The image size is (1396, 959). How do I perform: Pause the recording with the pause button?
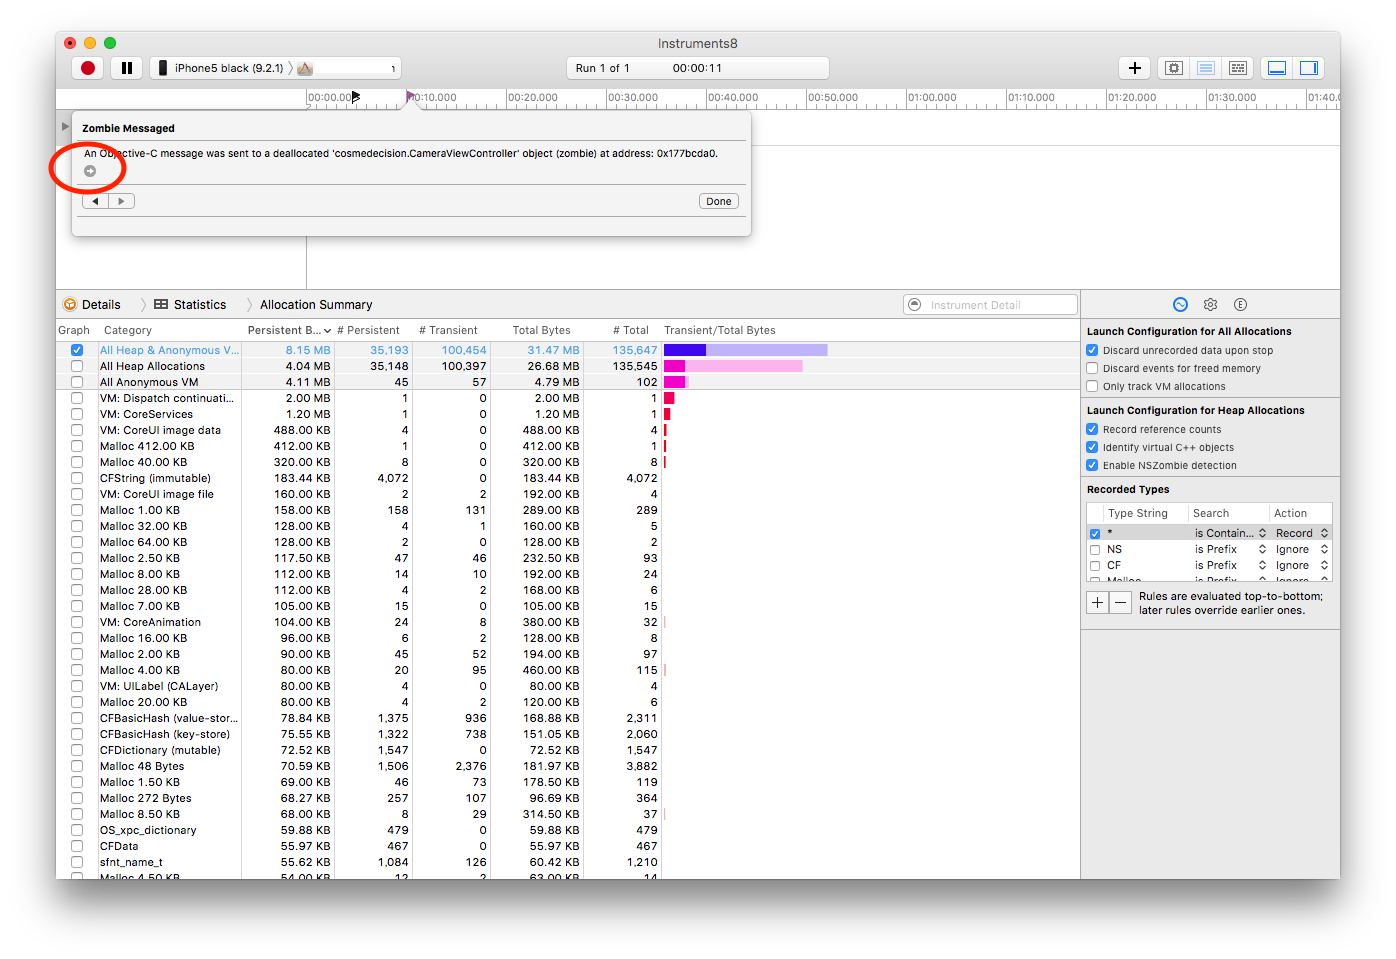click(127, 68)
